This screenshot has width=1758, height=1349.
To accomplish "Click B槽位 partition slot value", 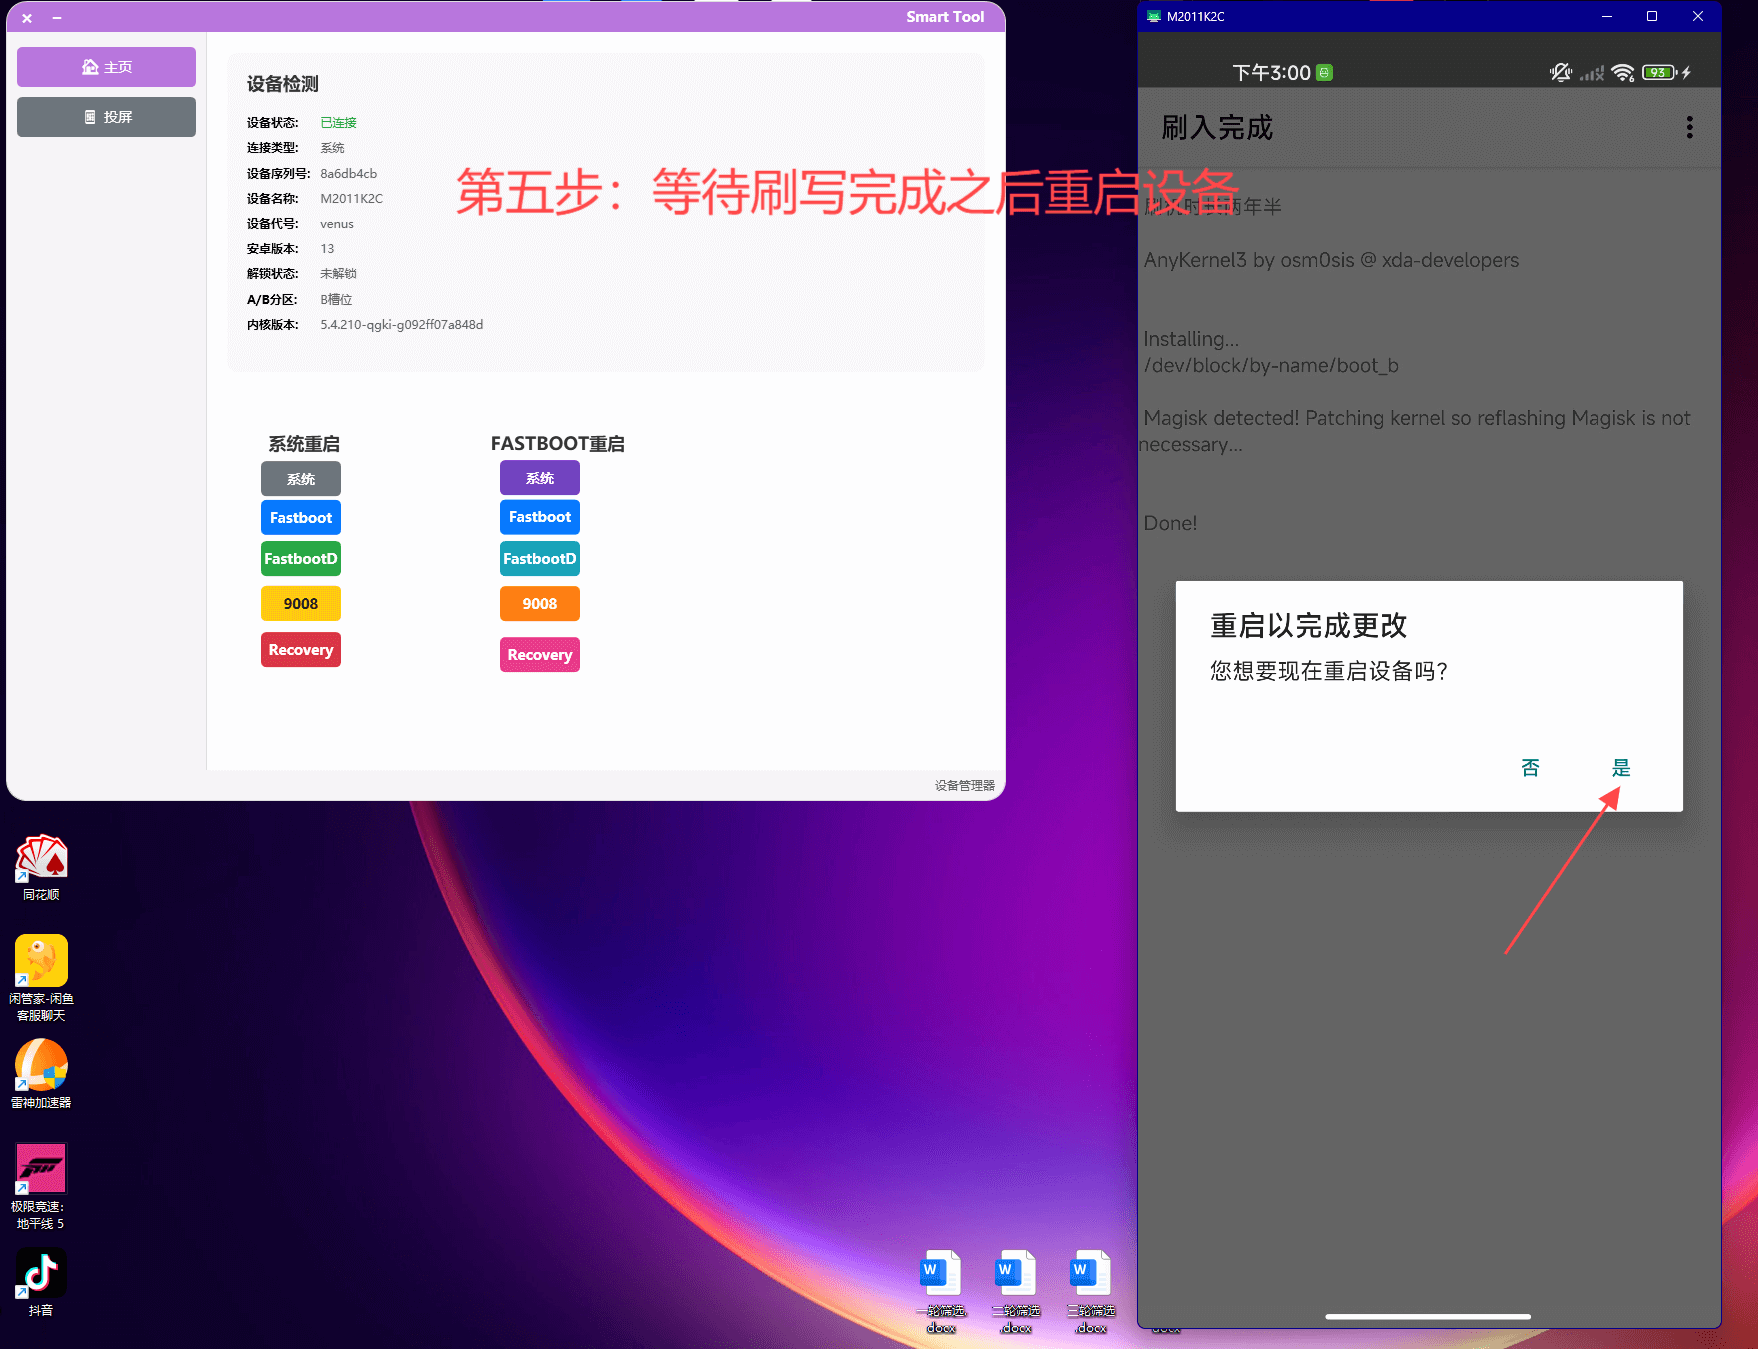I will [x=336, y=300].
